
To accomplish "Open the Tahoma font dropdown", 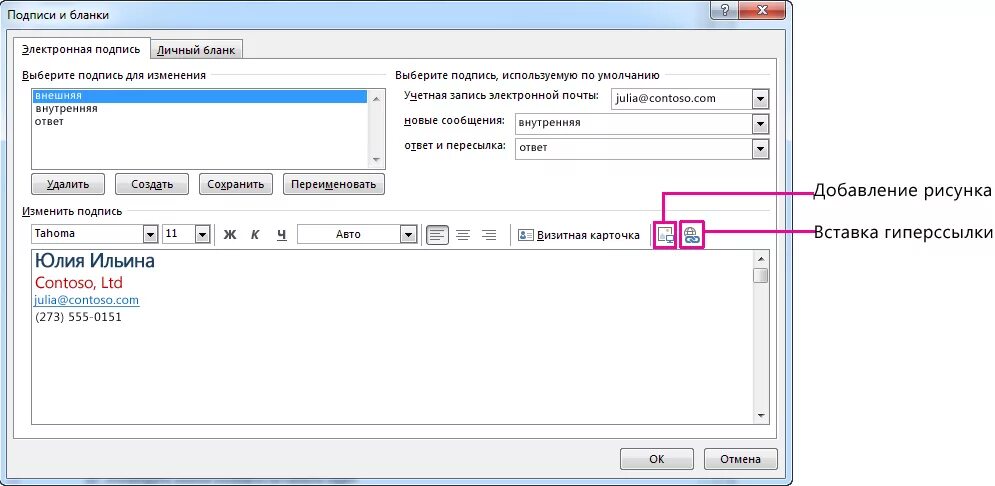I will pyautogui.click(x=150, y=234).
